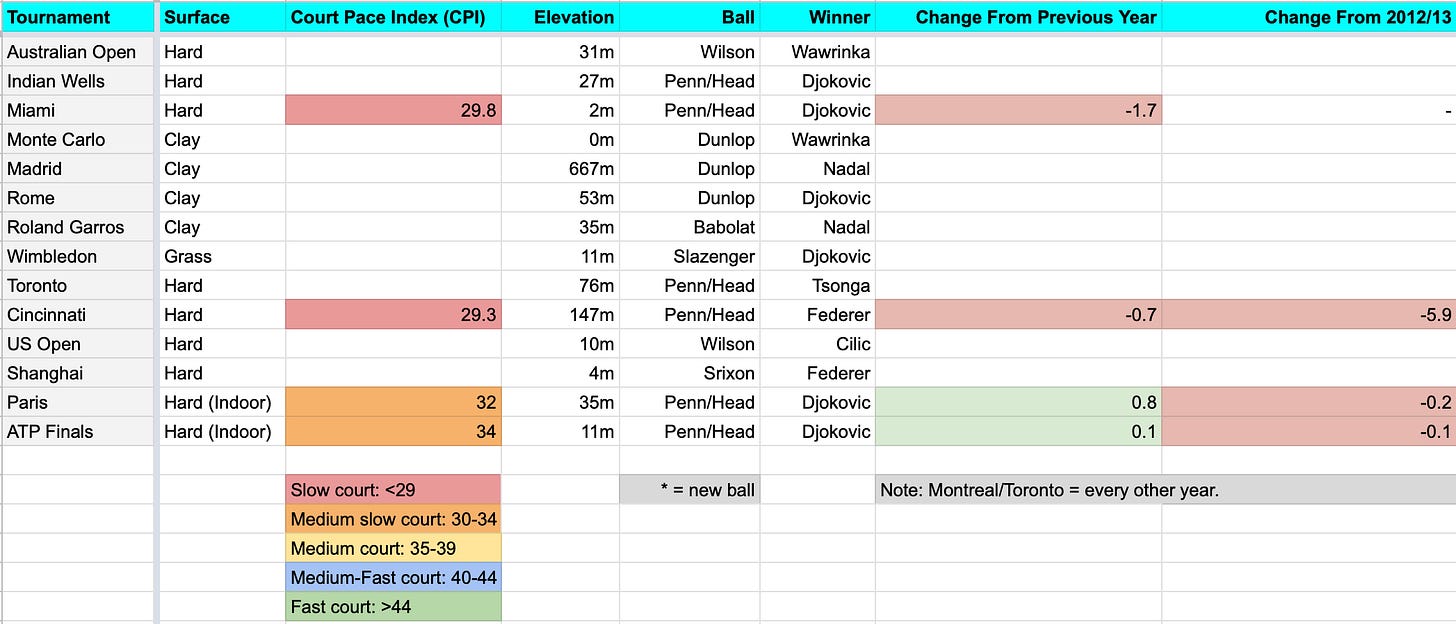This screenshot has height=624, width=1456.
Task: Click the Montreal/Toronto note cell
Action: point(1165,490)
